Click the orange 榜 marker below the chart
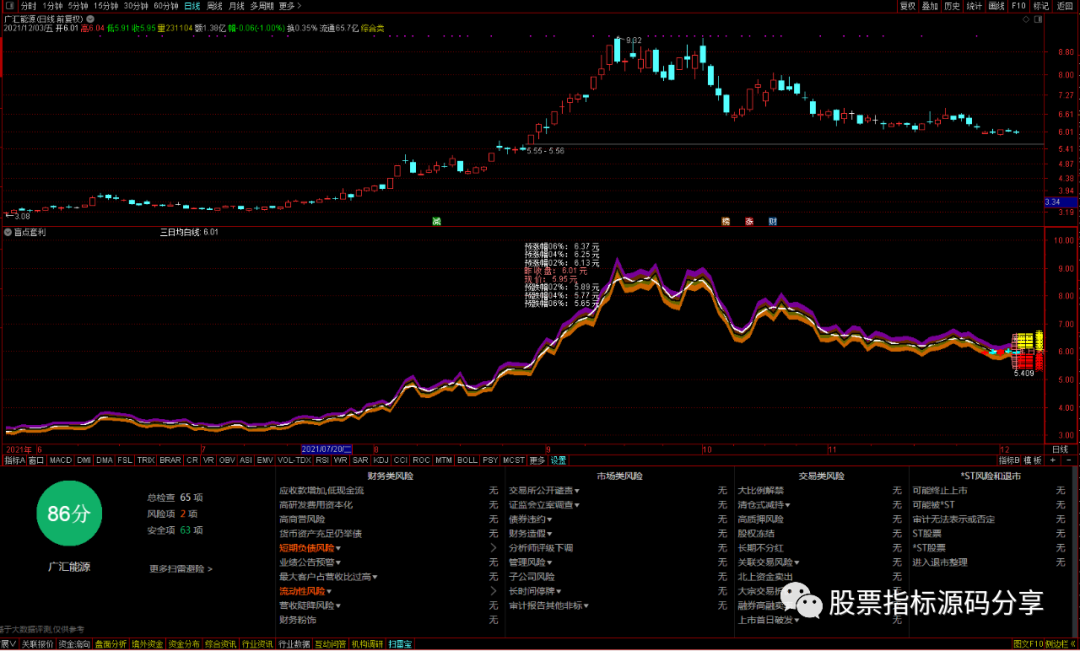Image resolution: width=1080 pixels, height=651 pixels. point(725,221)
